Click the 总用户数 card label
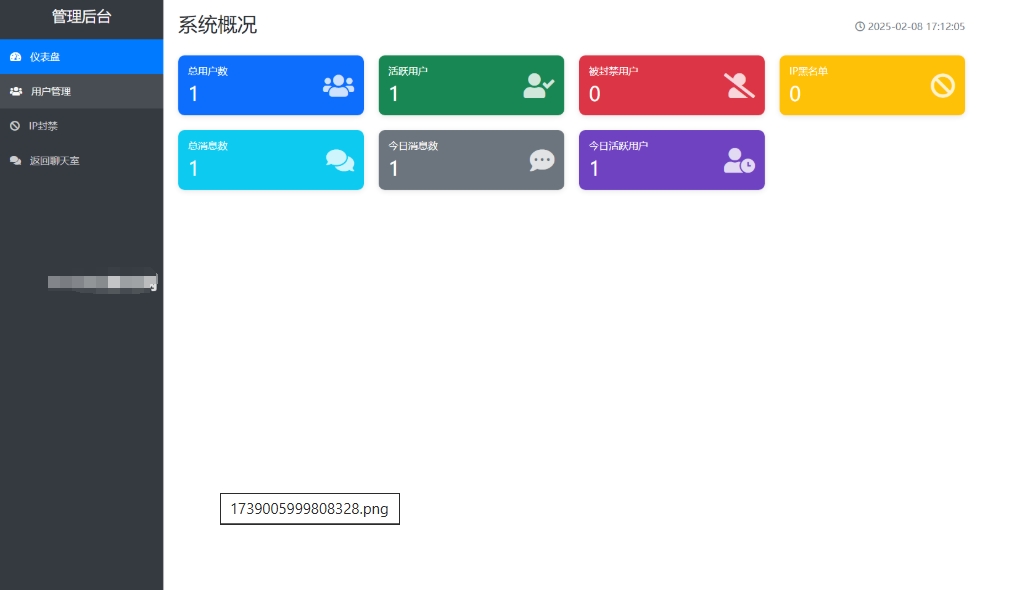 coord(208,71)
